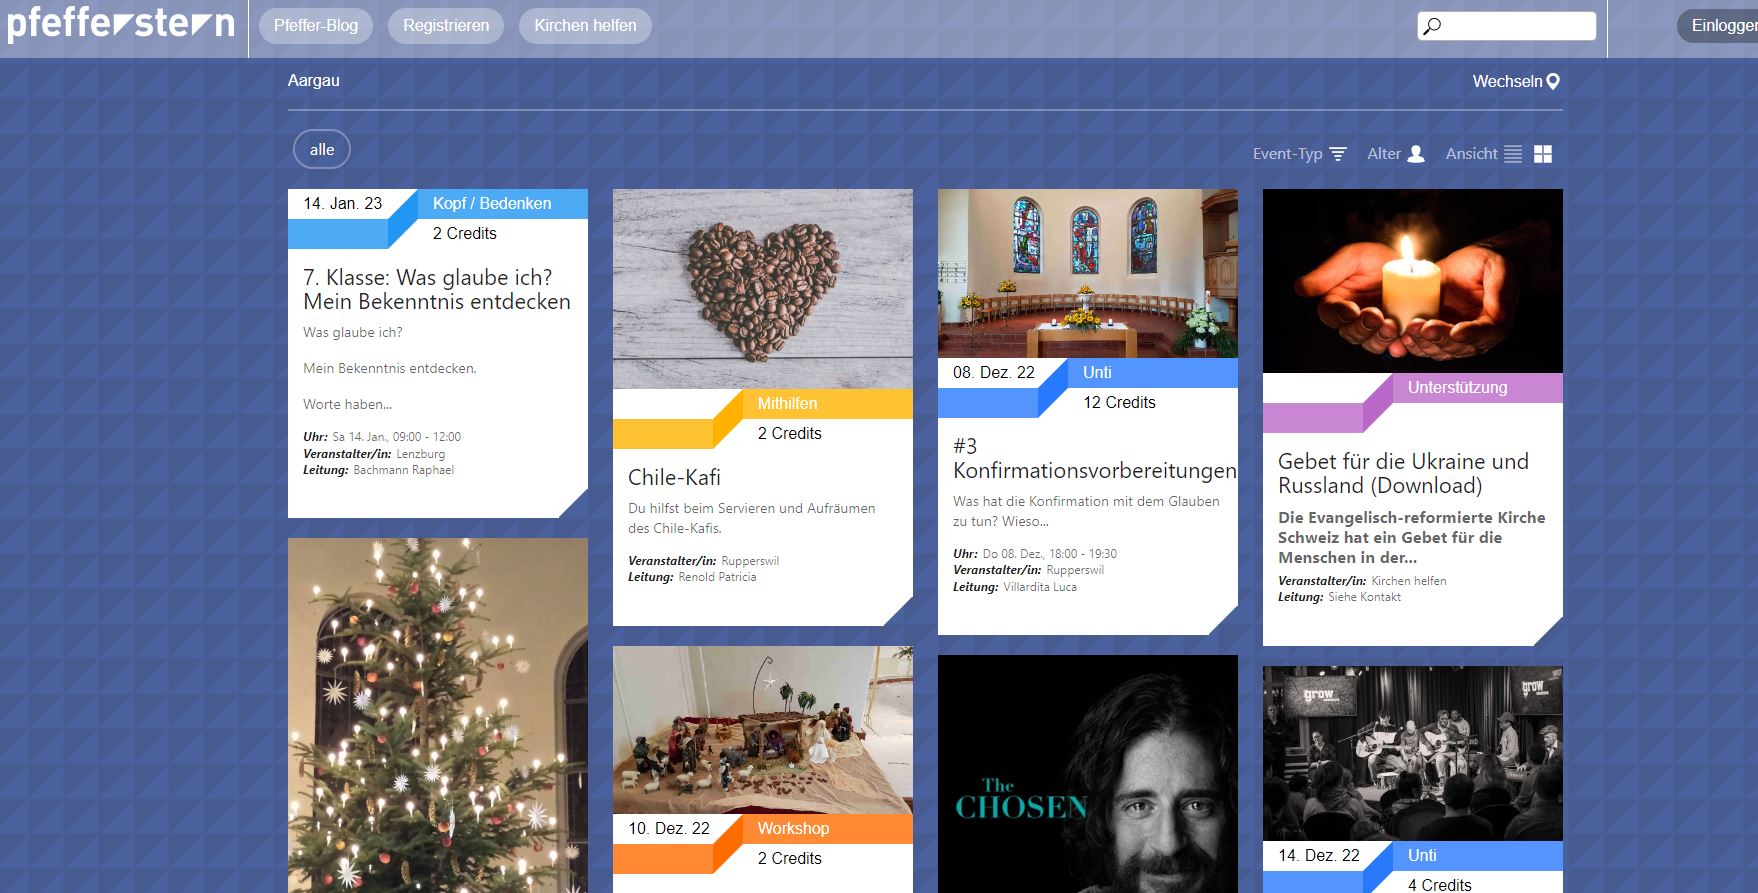Screen dimensions: 1758x893
Task: Click the magnifier search icon
Action: click(x=1432, y=26)
